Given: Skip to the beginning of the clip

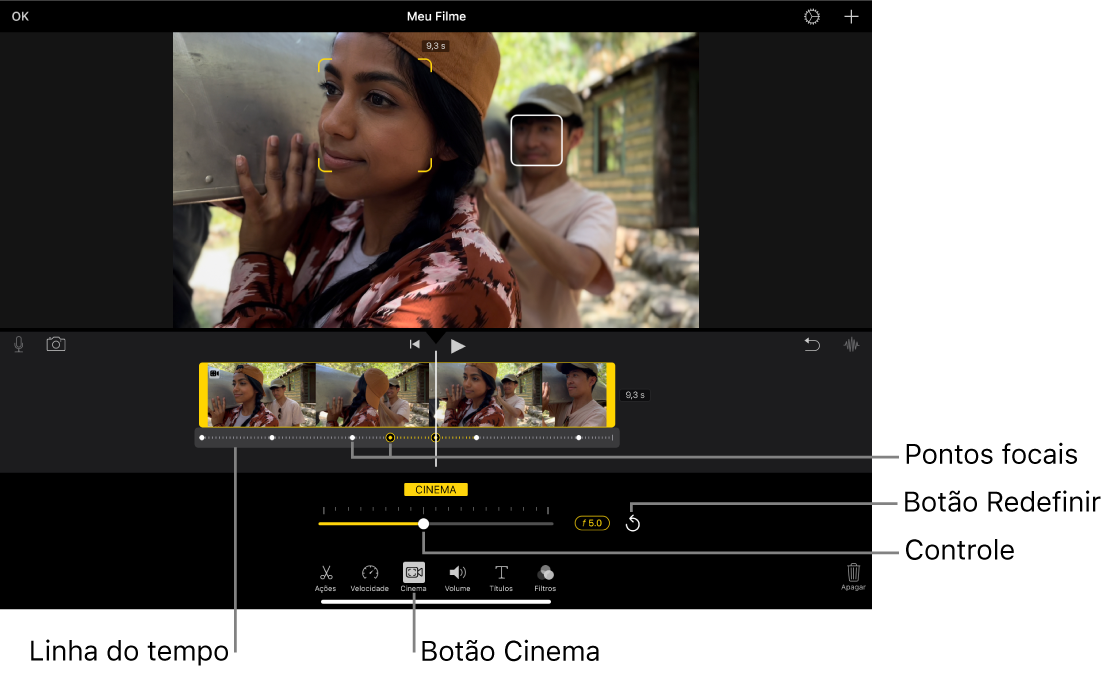Looking at the screenshot, I should (x=414, y=345).
